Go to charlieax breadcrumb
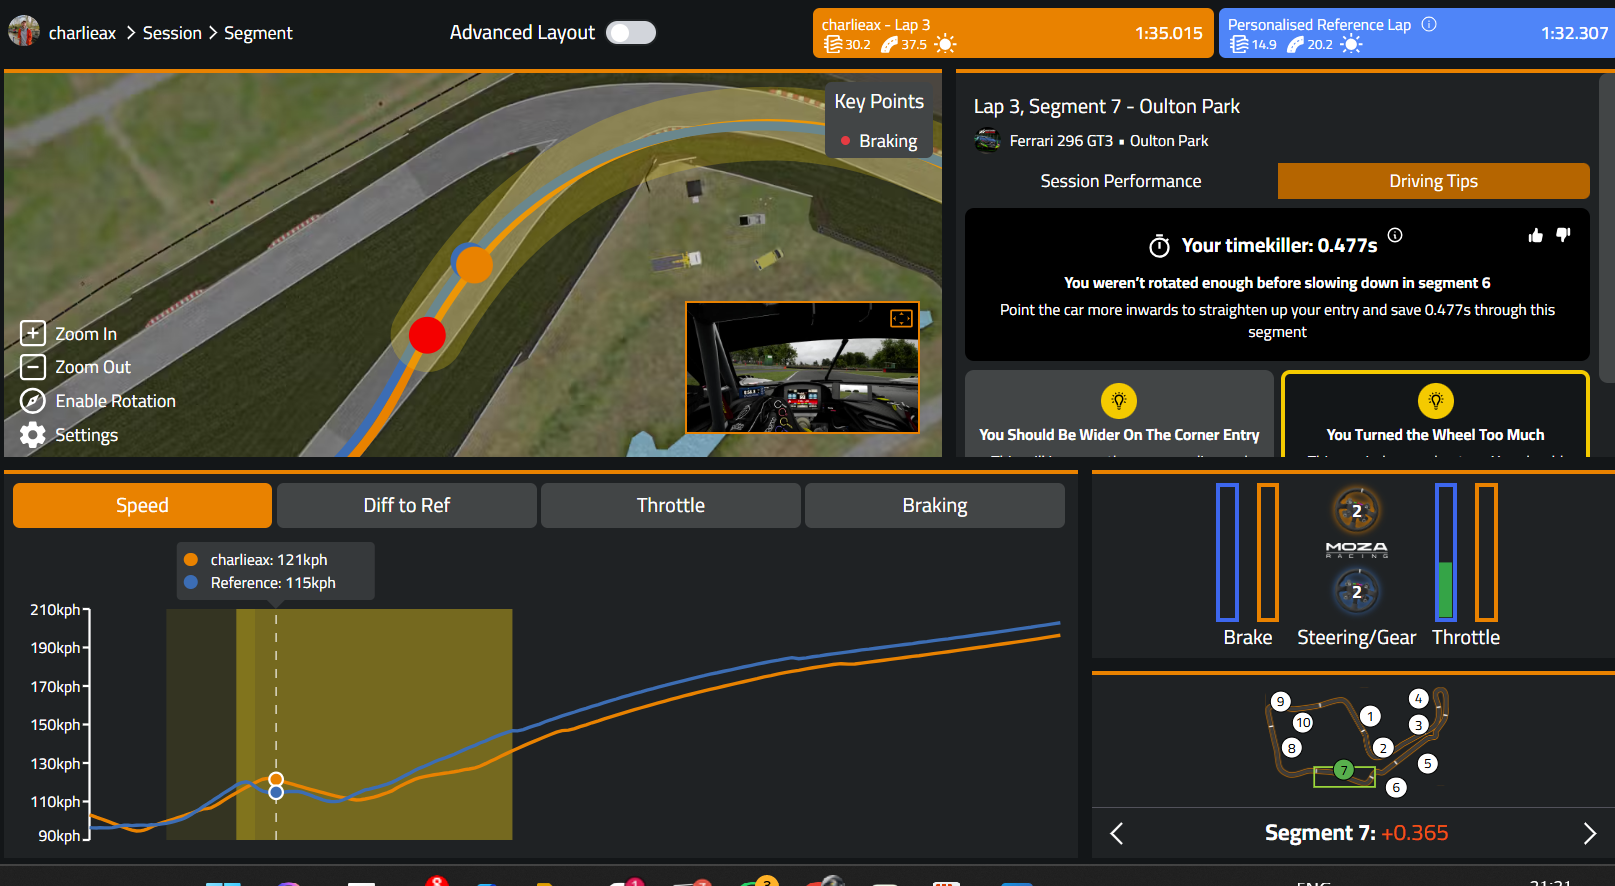The width and height of the screenshot is (1615, 886). point(82,33)
